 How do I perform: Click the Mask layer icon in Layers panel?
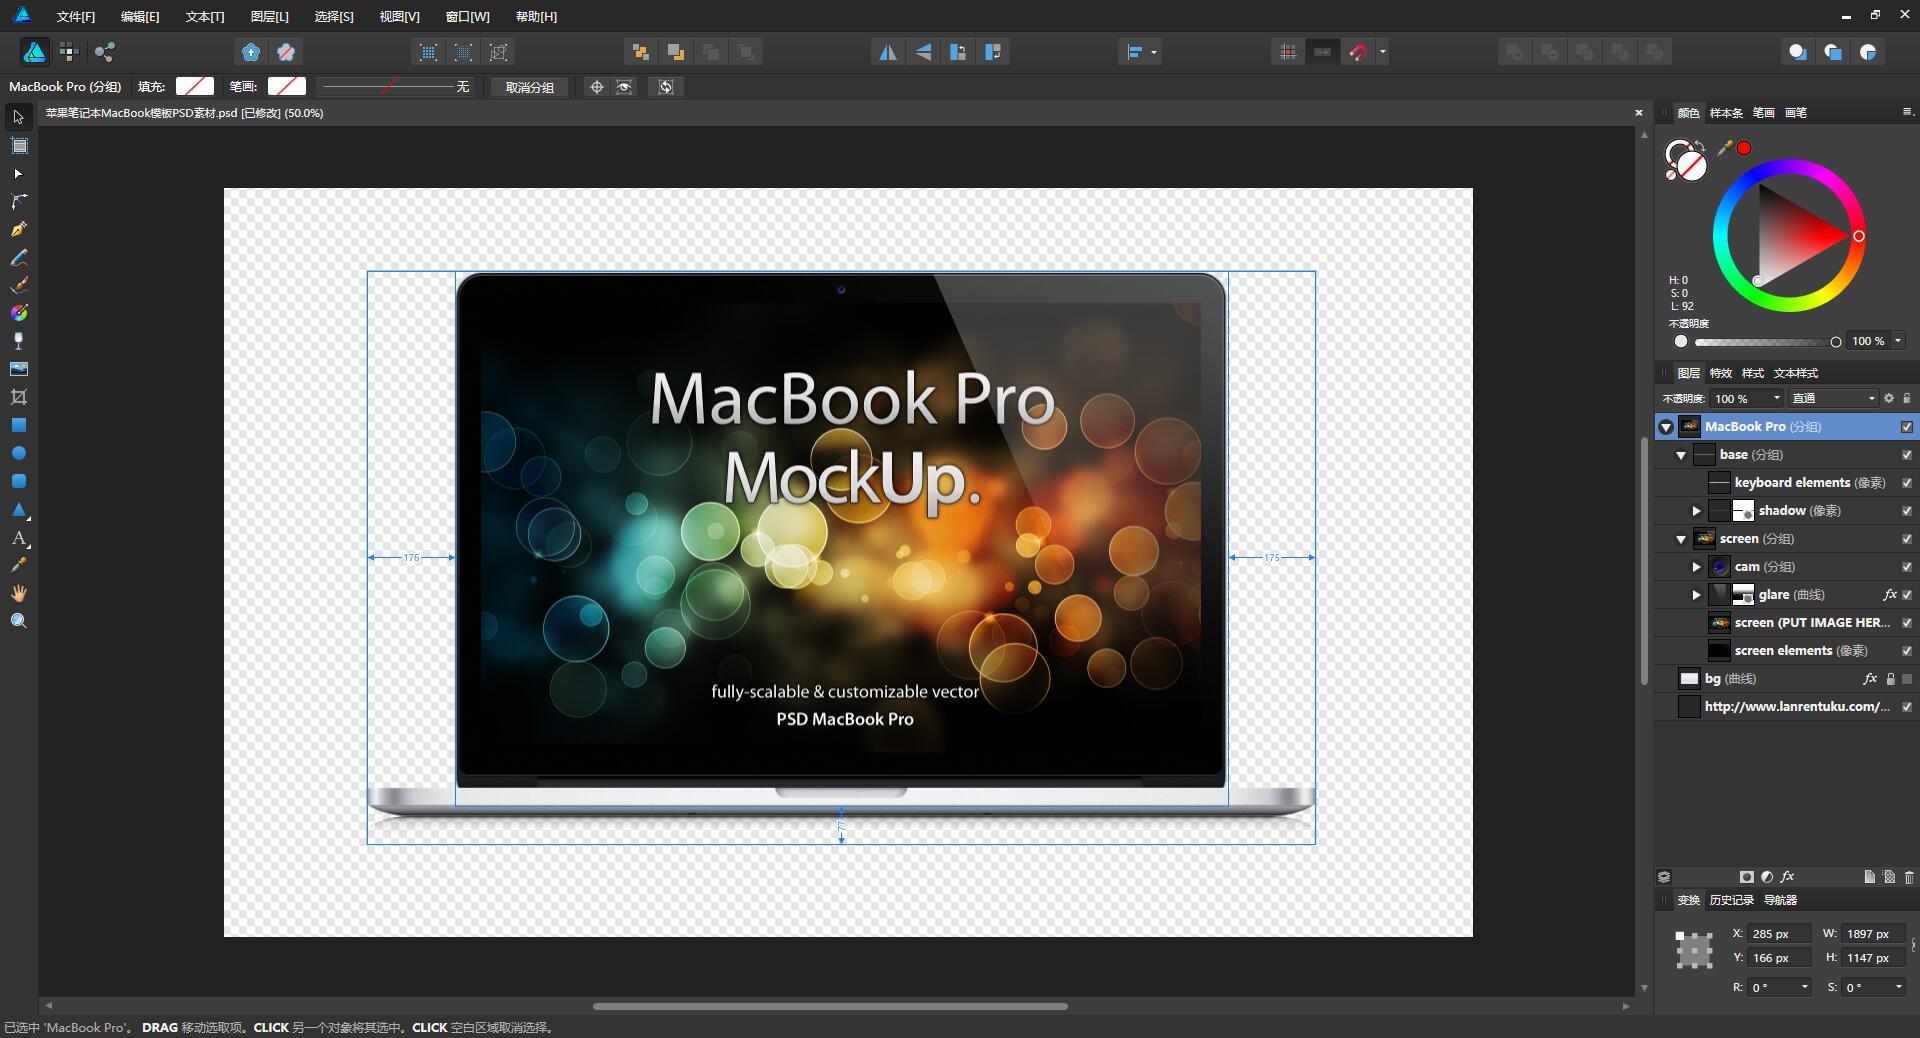[1747, 877]
